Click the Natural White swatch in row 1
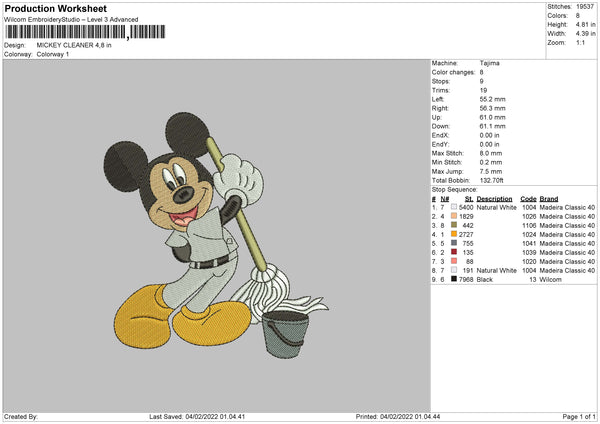 (x=454, y=207)
